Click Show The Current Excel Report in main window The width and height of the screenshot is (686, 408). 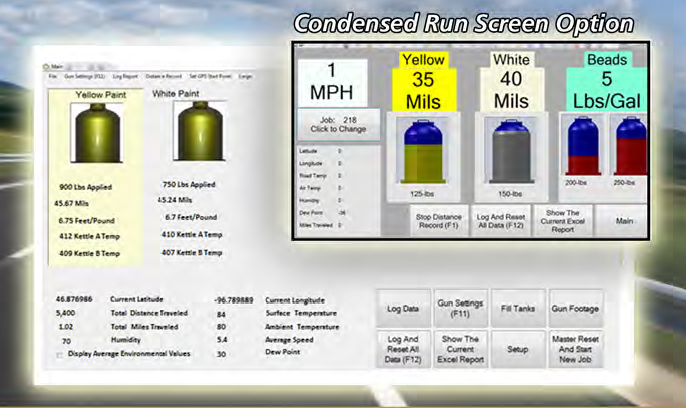point(460,349)
